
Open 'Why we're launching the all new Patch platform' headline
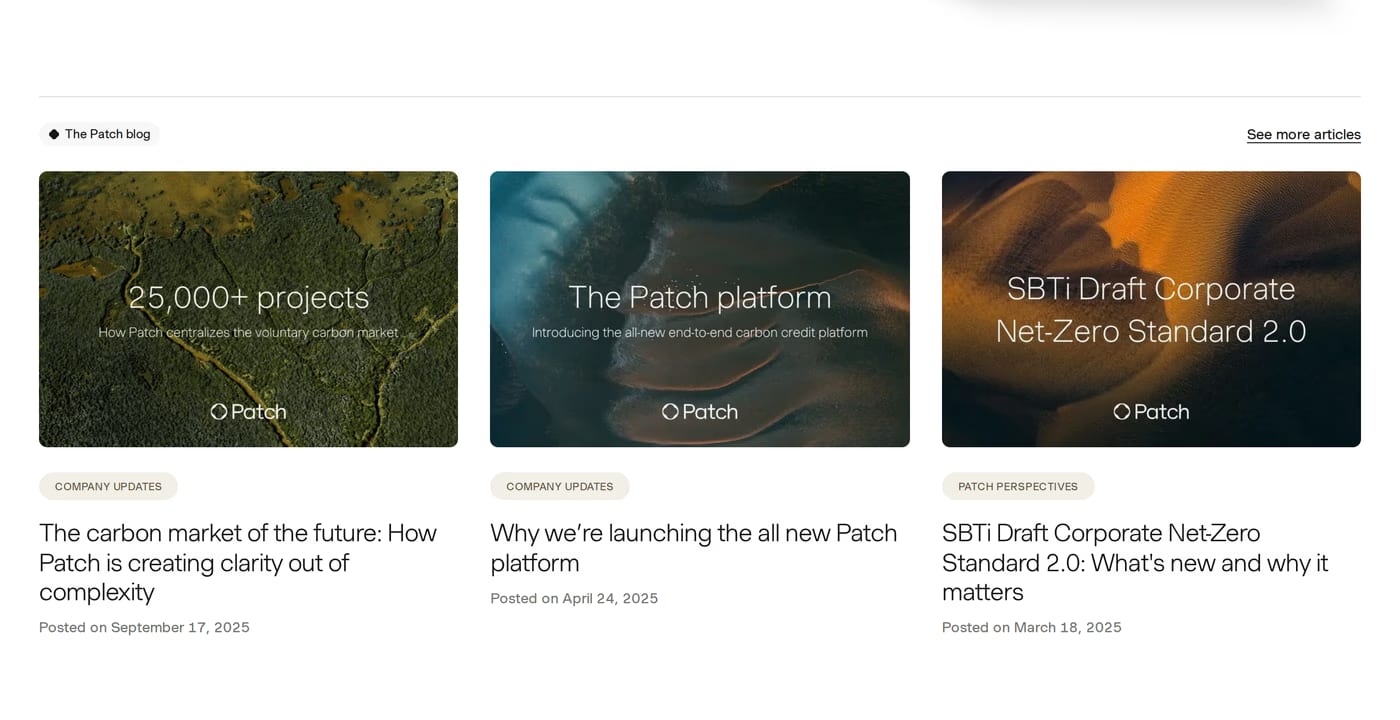694,547
